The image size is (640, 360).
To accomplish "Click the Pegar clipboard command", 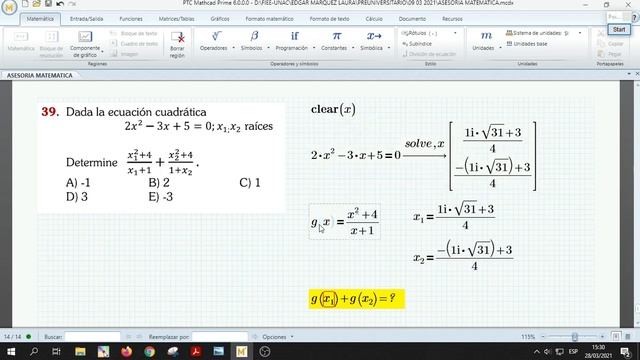I will point(611,54).
